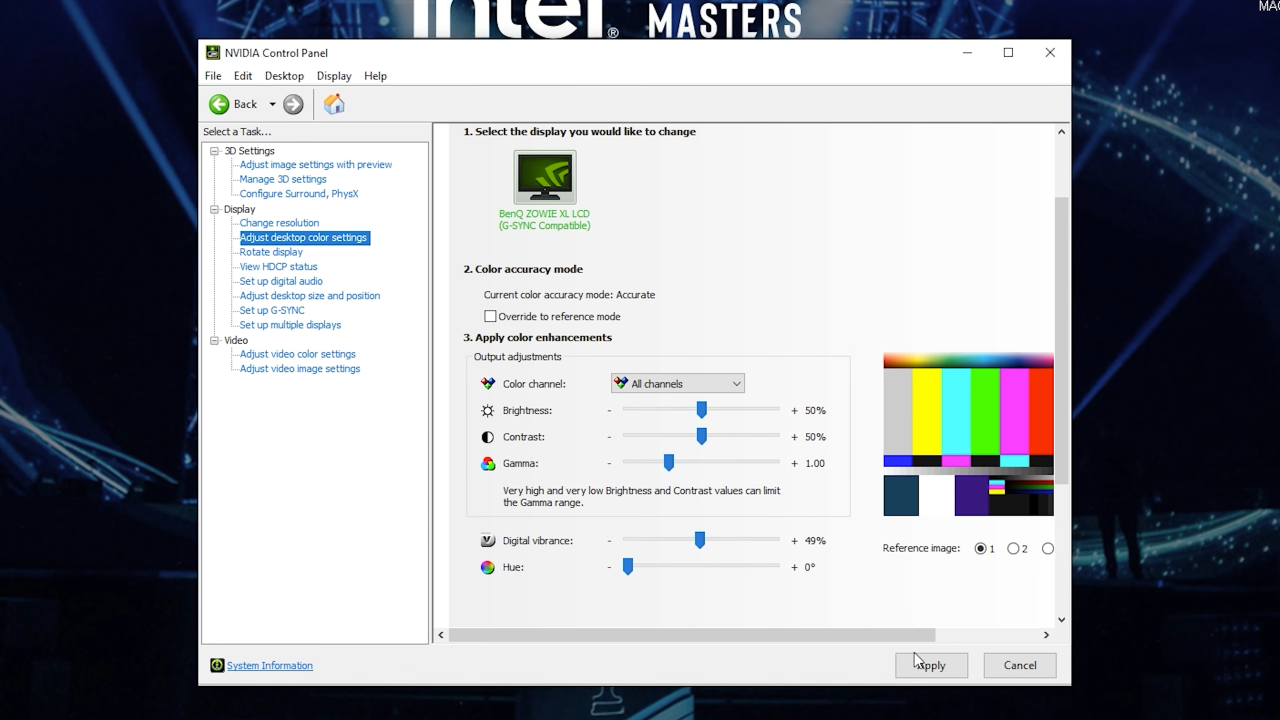Open the Back button history dropdown arrow
Screen dimensions: 1280x720
coord(272,104)
